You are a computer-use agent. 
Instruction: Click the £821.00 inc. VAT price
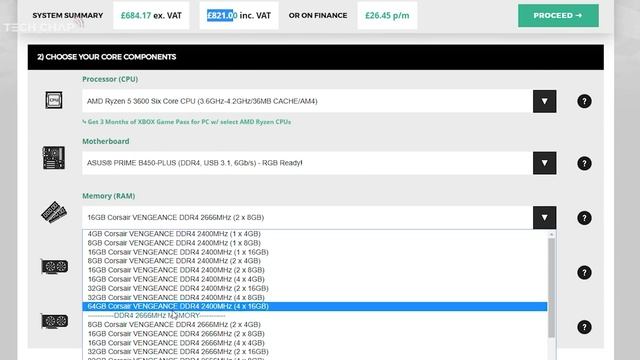239,16
